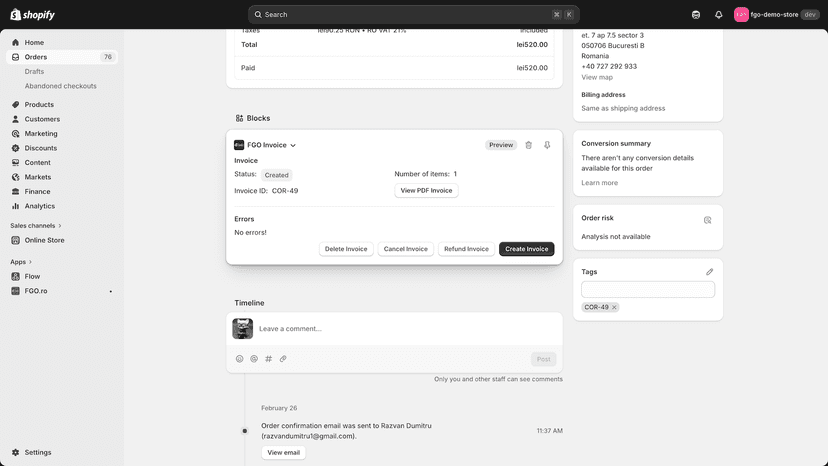Click the mention (@) icon under comment box
The height and width of the screenshot is (466, 828).
click(254, 359)
